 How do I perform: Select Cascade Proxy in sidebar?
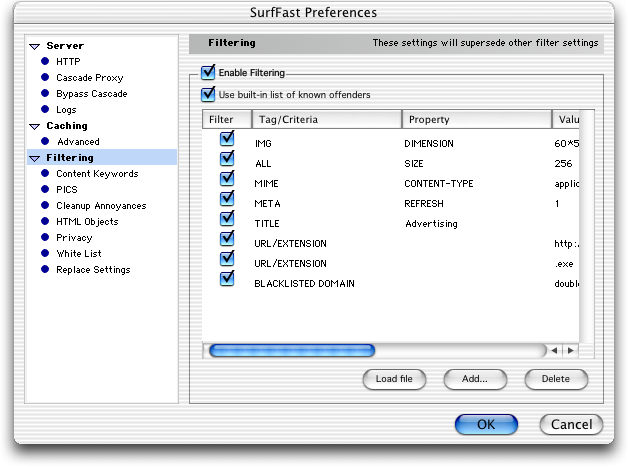tap(89, 78)
